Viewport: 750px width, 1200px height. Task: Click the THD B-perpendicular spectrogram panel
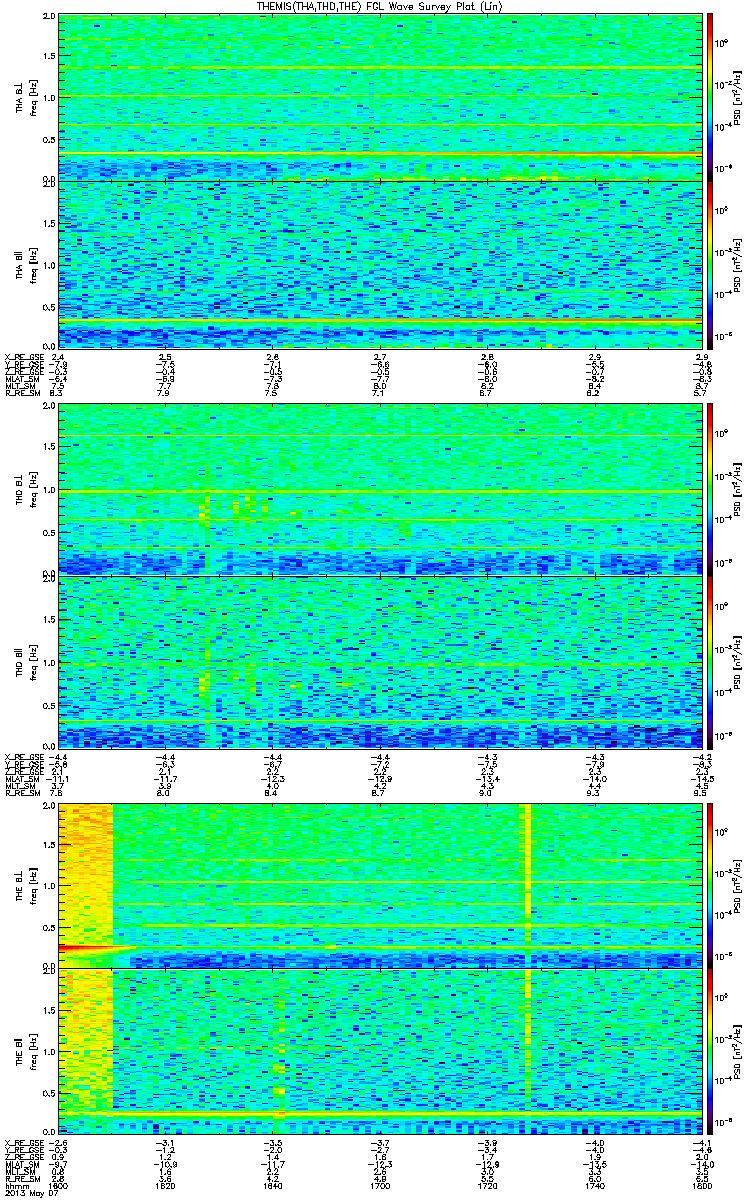379,489
